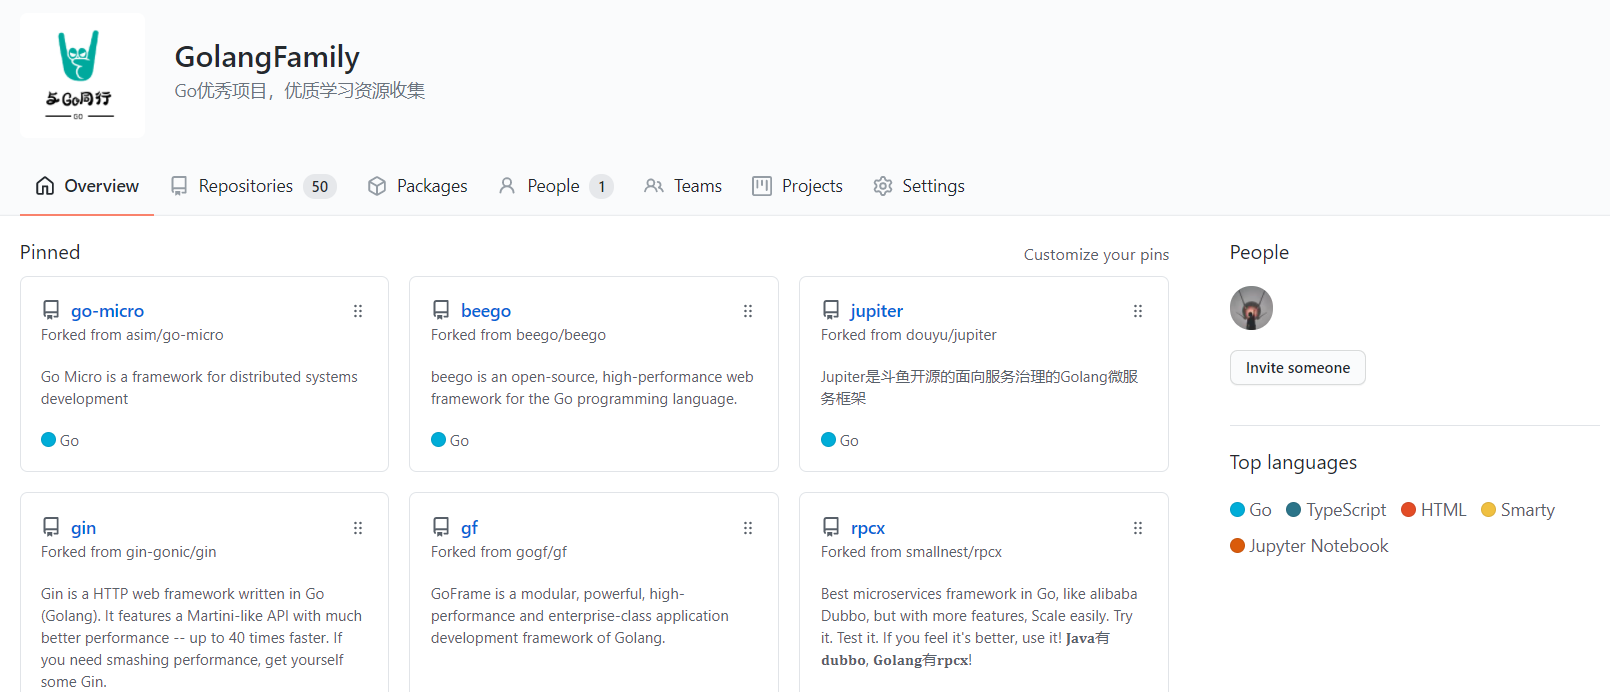Open the Overview tab
1610x692 pixels.
coord(87,186)
